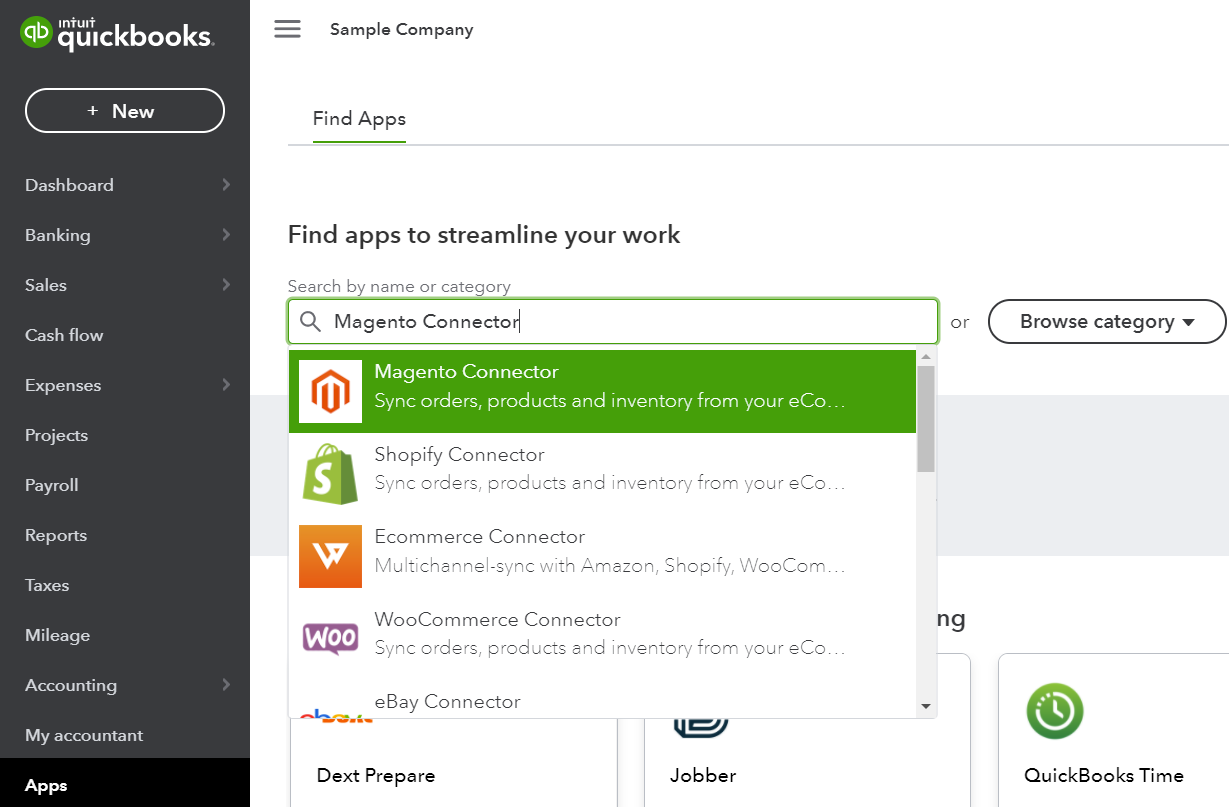Click the Shopify Connector icon

330,470
